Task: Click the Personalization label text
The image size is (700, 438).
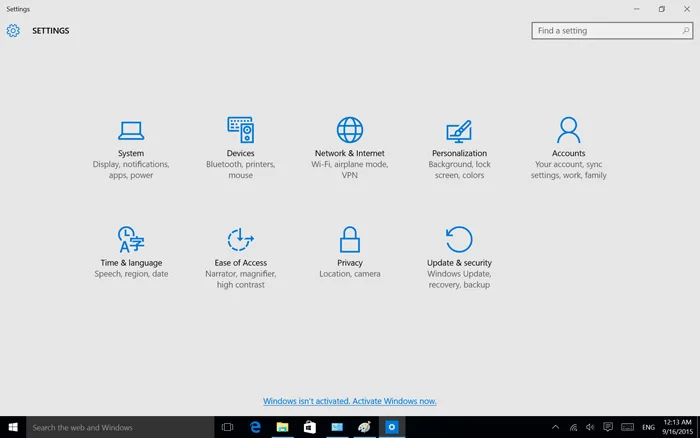Action: [459, 153]
